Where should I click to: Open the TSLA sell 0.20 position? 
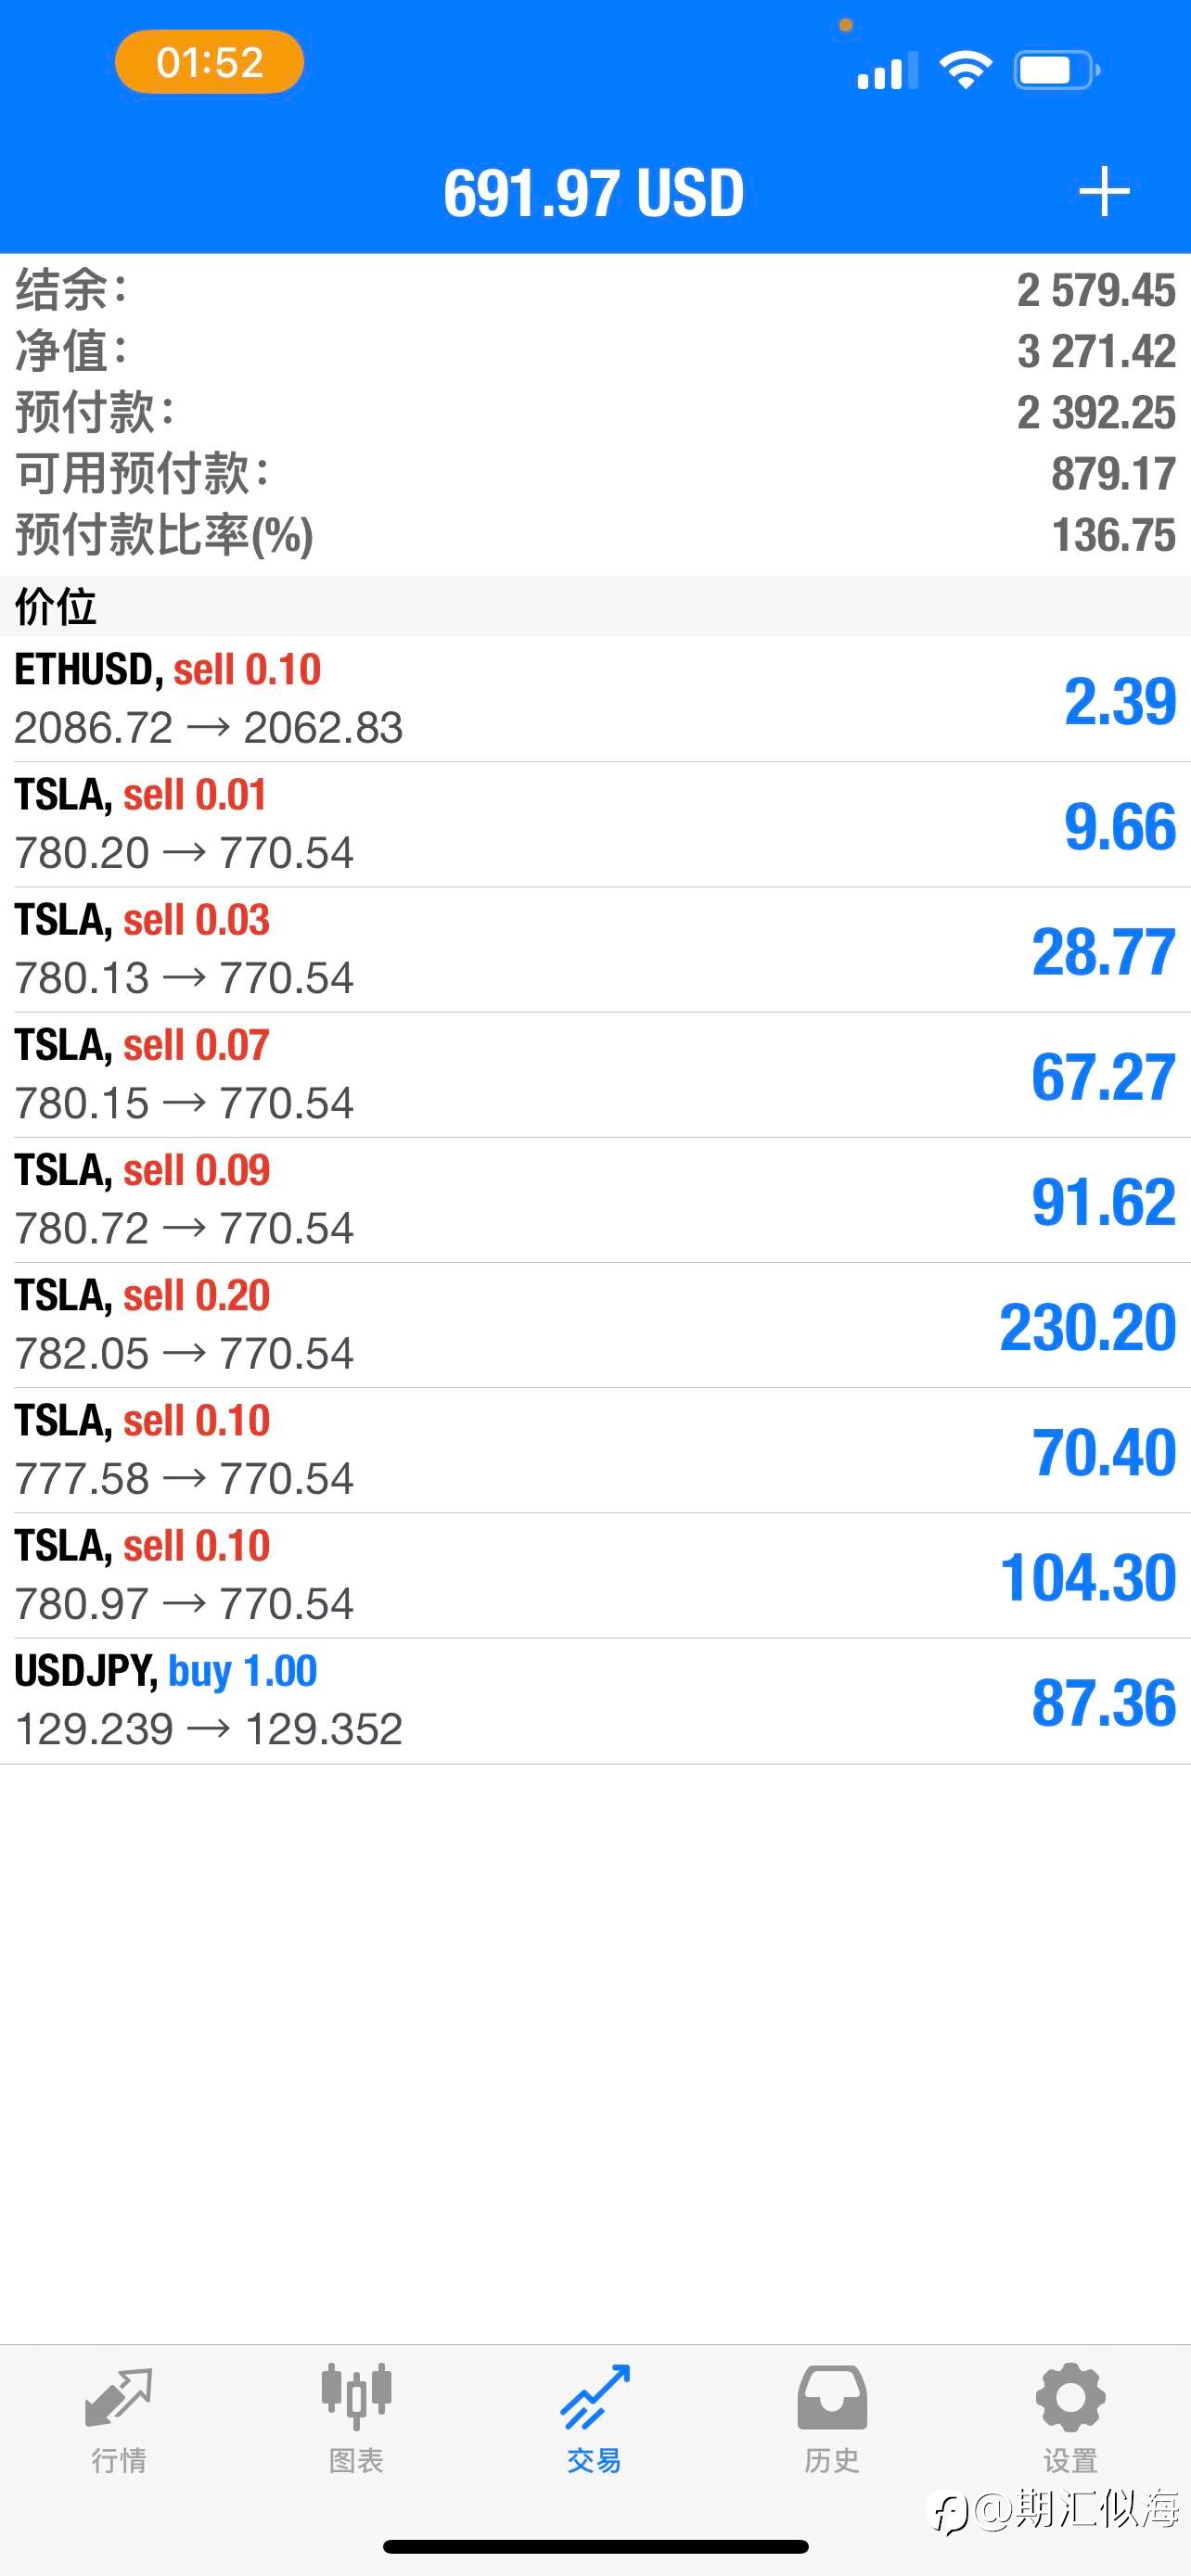(x=595, y=1325)
